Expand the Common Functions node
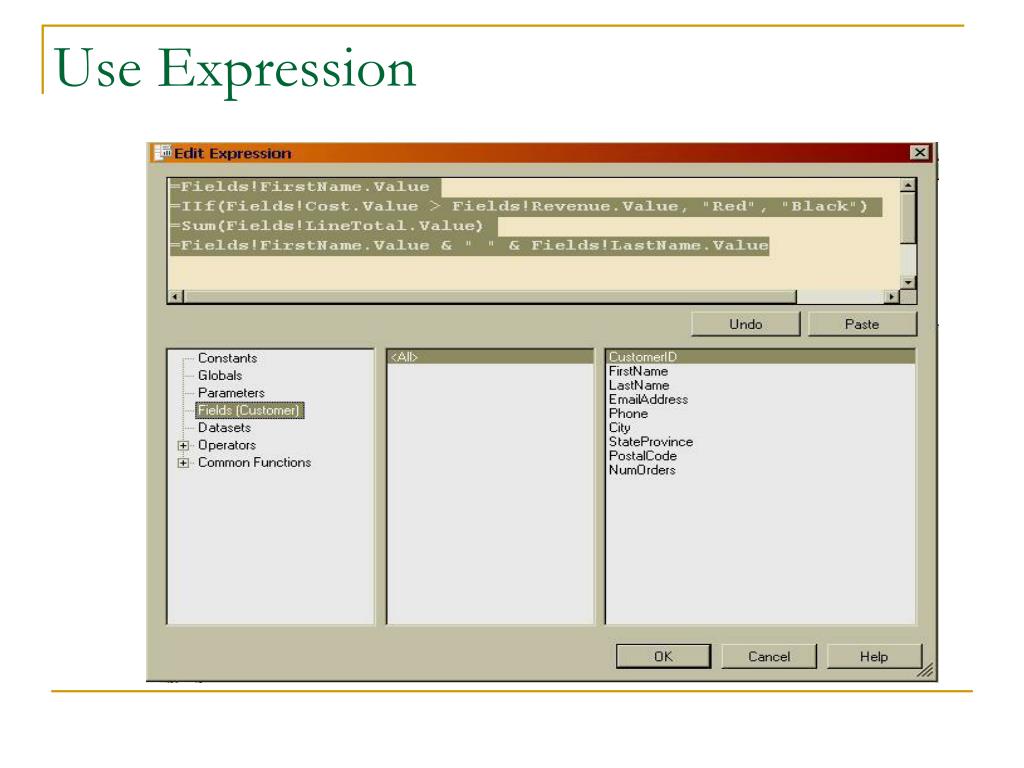Screen dimensions: 1024x768 click(x=184, y=463)
